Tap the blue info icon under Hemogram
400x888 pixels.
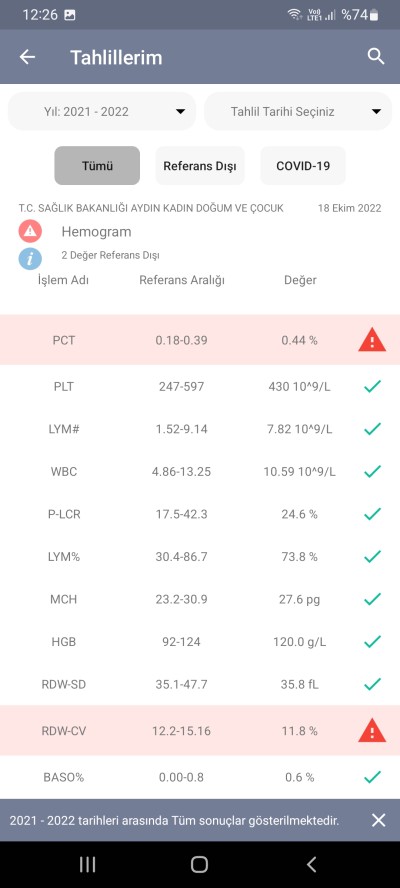point(30,258)
